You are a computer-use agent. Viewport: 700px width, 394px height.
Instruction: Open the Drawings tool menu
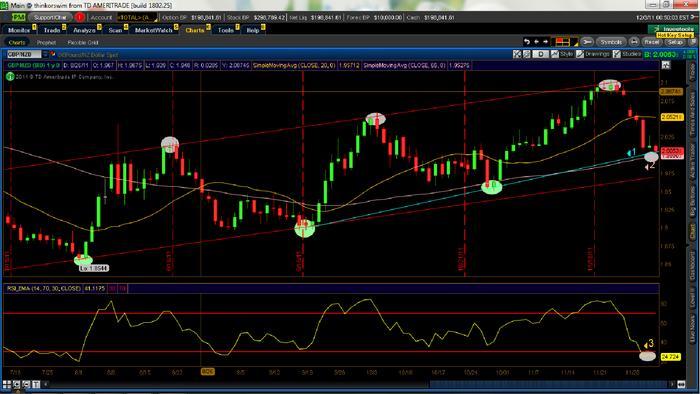point(593,54)
